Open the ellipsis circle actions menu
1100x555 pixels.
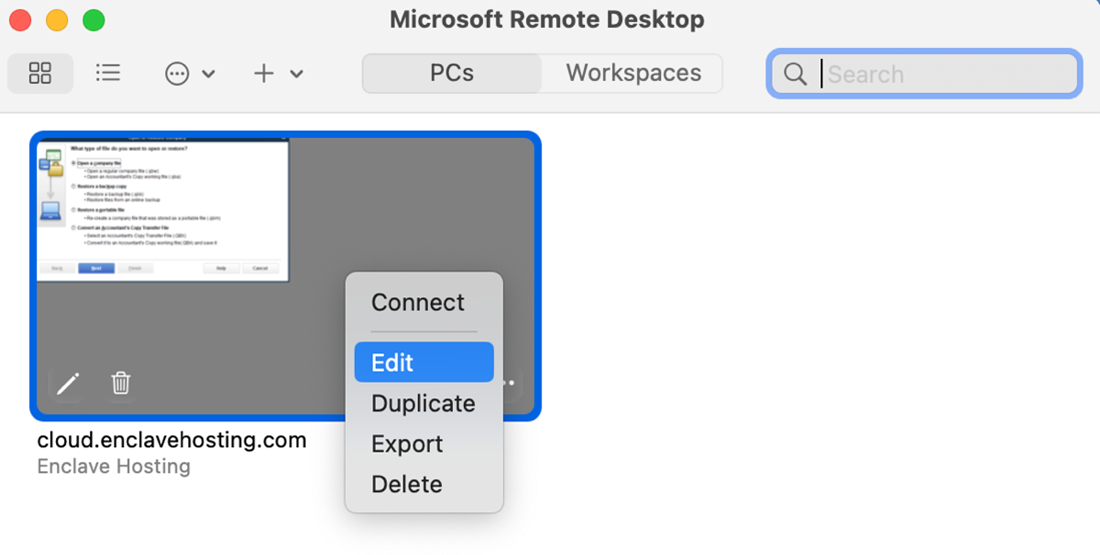tap(177, 74)
